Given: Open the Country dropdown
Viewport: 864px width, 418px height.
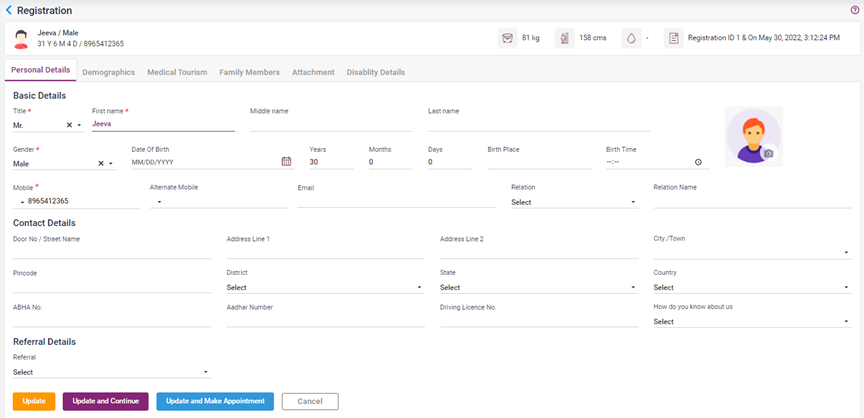Looking at the screenshot, I should tap(847, 287).
